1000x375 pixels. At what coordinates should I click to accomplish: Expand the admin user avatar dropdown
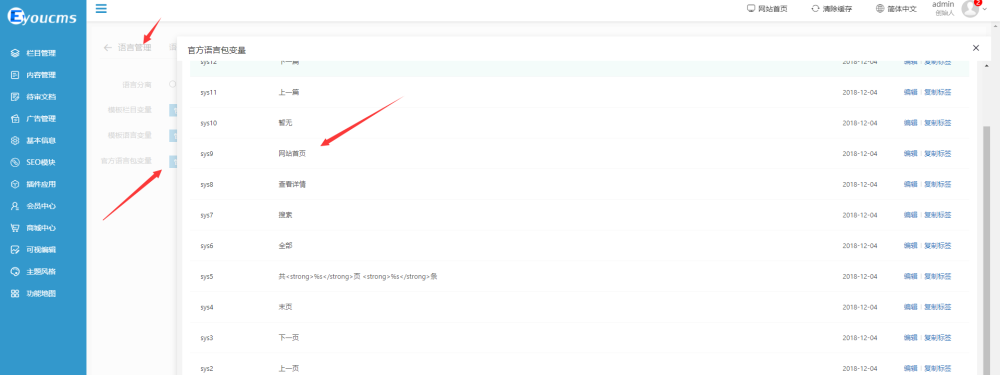[x=973, y=8]
